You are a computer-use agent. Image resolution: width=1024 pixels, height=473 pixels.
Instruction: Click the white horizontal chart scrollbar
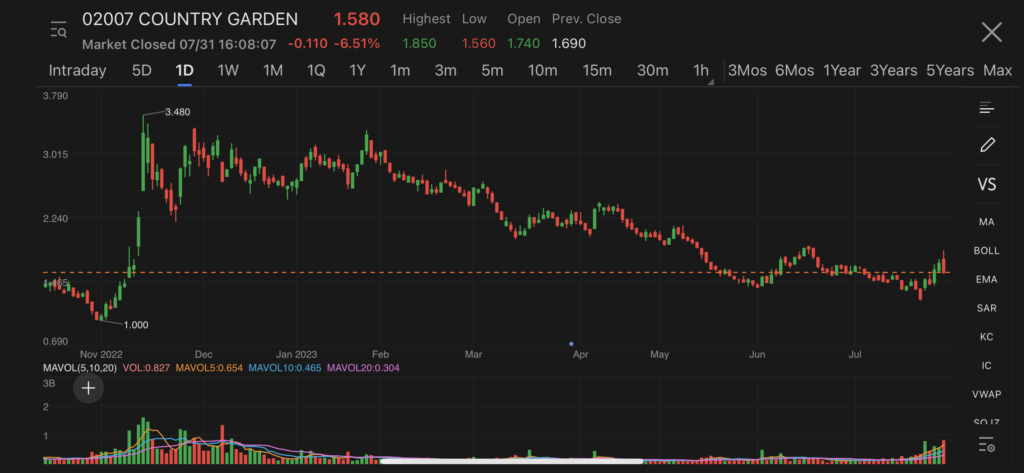[x=512, y=461]
